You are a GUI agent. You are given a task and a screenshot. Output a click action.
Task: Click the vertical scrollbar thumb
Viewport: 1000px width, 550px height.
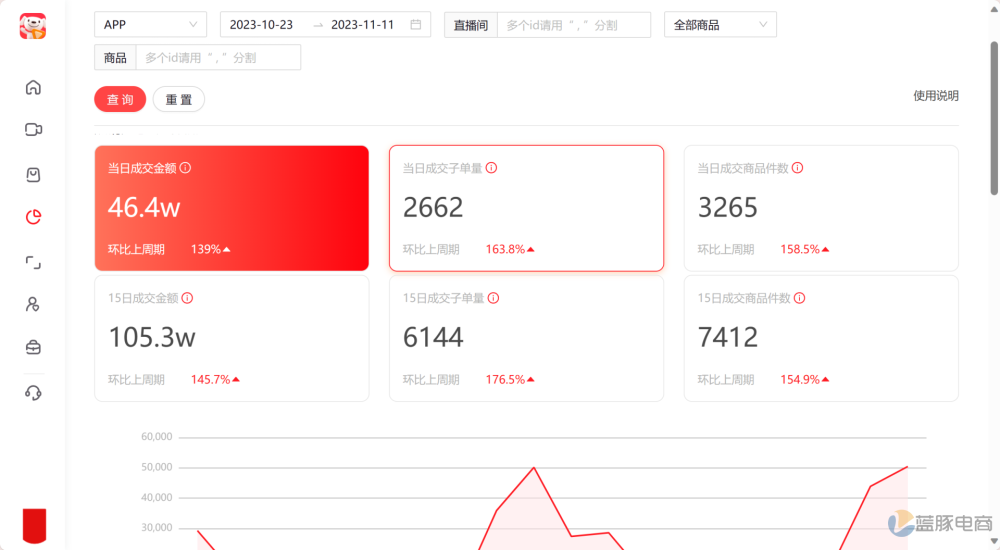tap(994, 118)
